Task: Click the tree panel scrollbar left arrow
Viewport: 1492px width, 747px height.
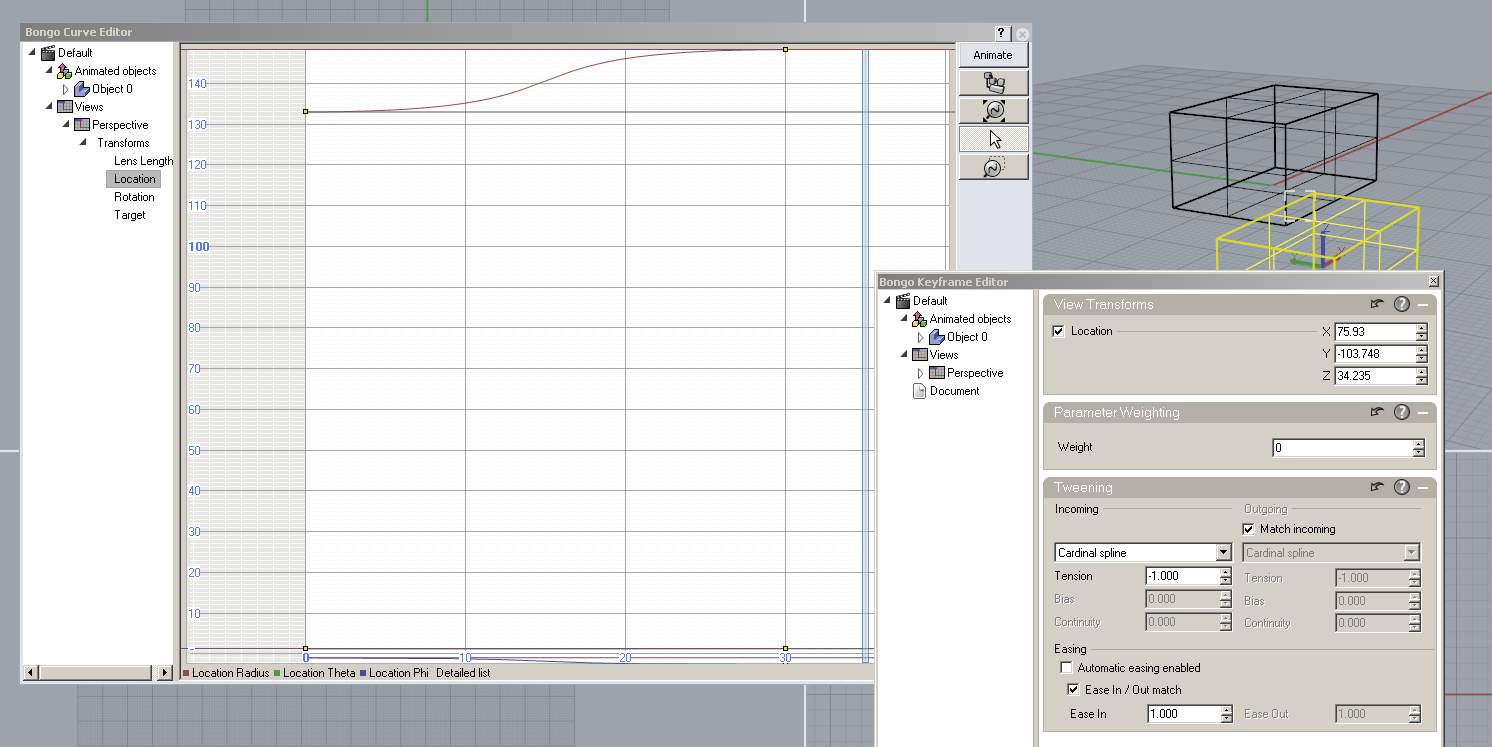Action: pos(29,673)
